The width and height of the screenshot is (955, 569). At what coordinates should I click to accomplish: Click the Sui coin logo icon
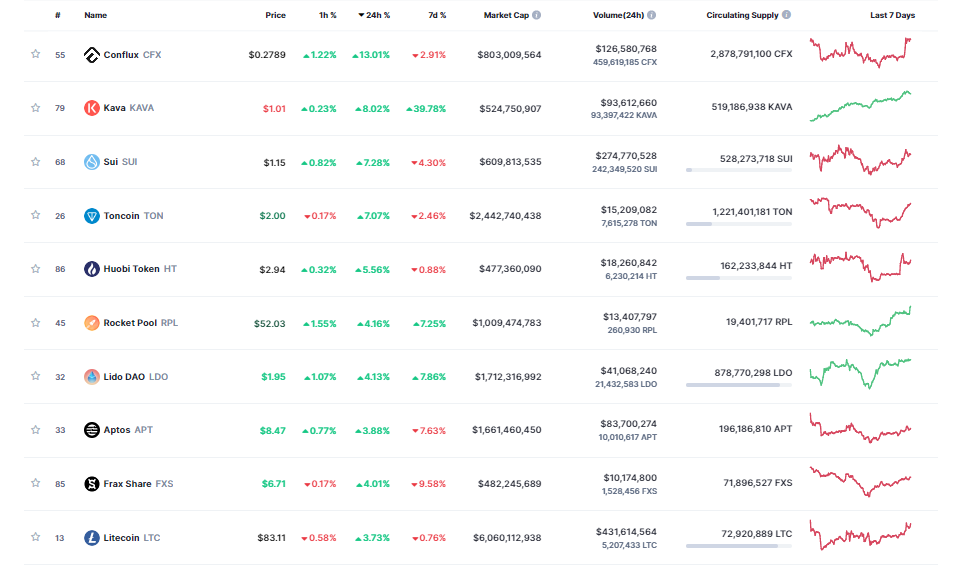coord(91,162)
